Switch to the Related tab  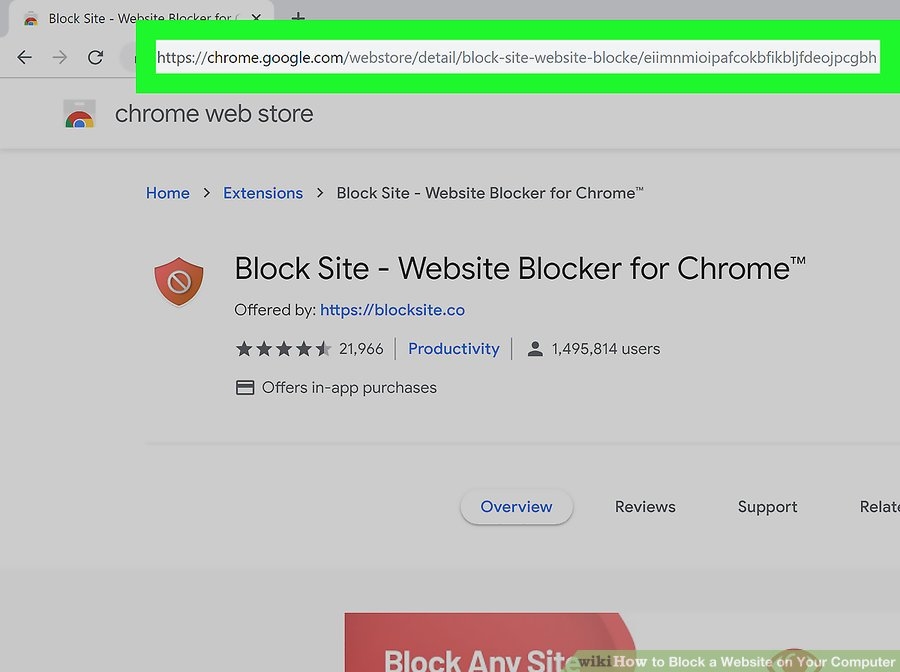click(879, 507)
